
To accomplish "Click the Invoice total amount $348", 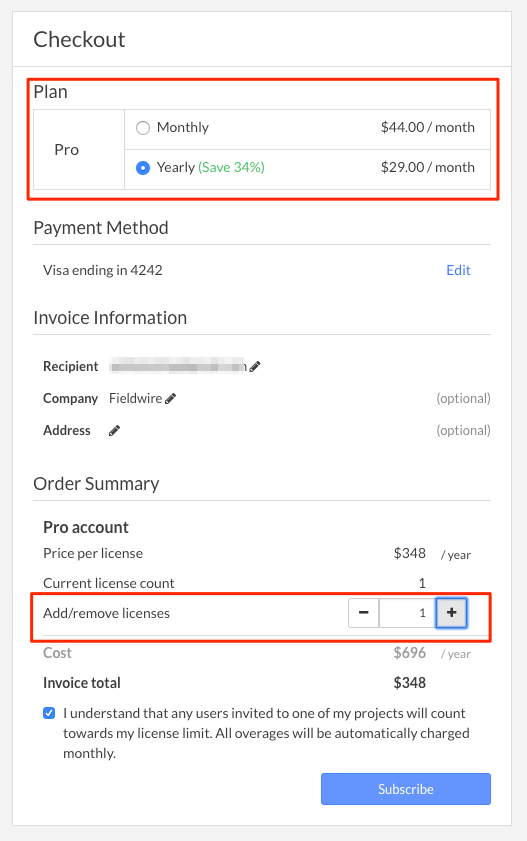I will 410,683.
